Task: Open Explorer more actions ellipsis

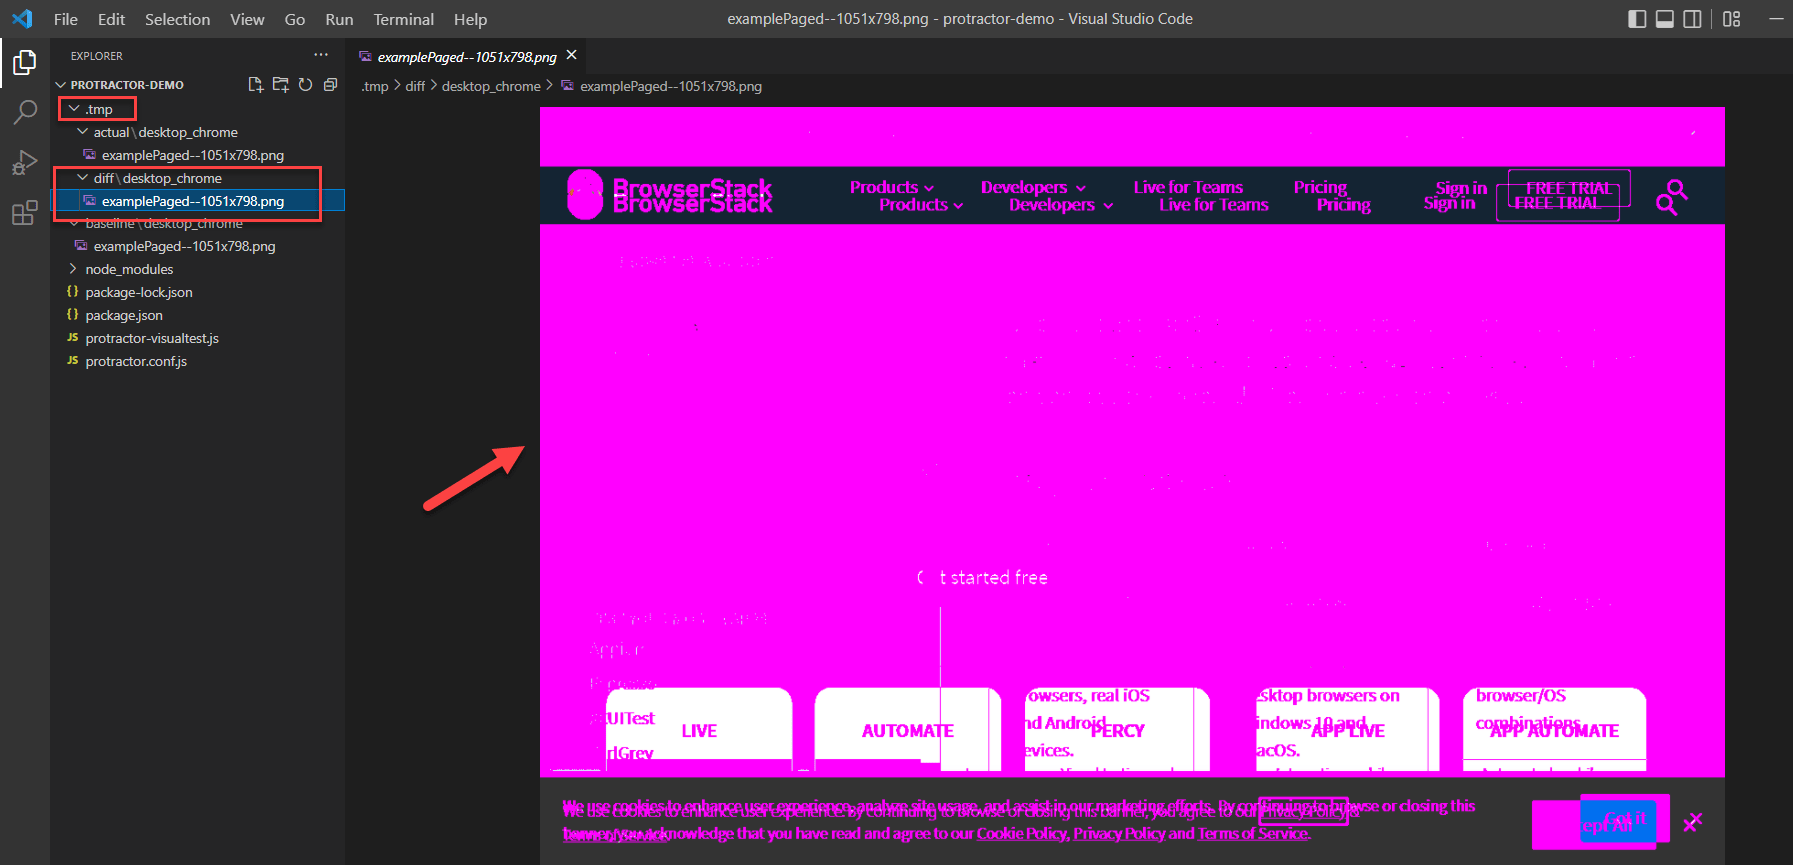Action: pos(320,55)
